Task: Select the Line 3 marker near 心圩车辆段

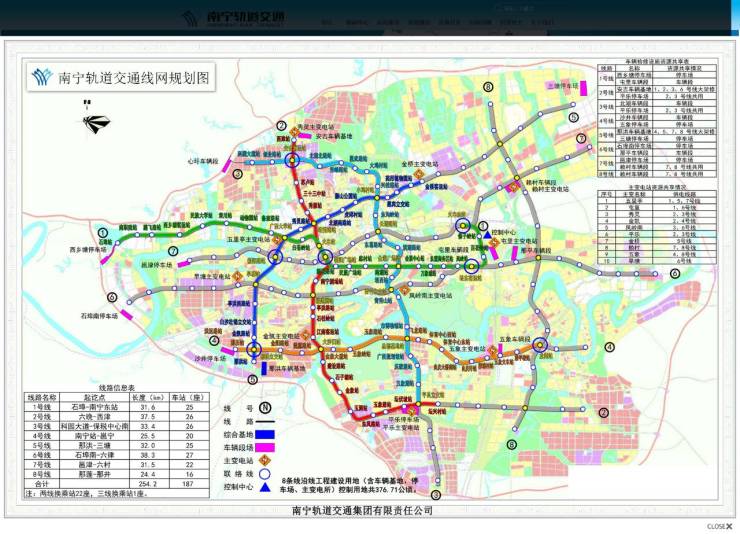Action: click(x=237, y=172)
